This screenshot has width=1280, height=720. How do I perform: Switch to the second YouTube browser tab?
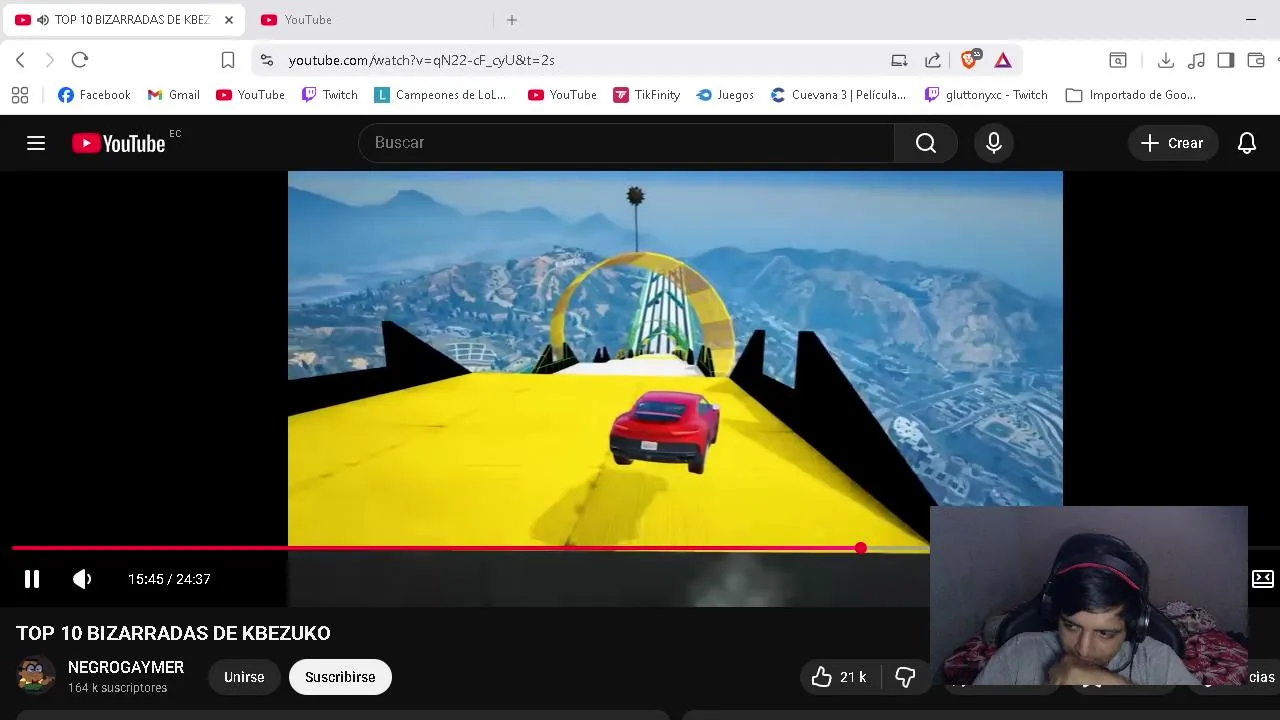coord(370,20)
